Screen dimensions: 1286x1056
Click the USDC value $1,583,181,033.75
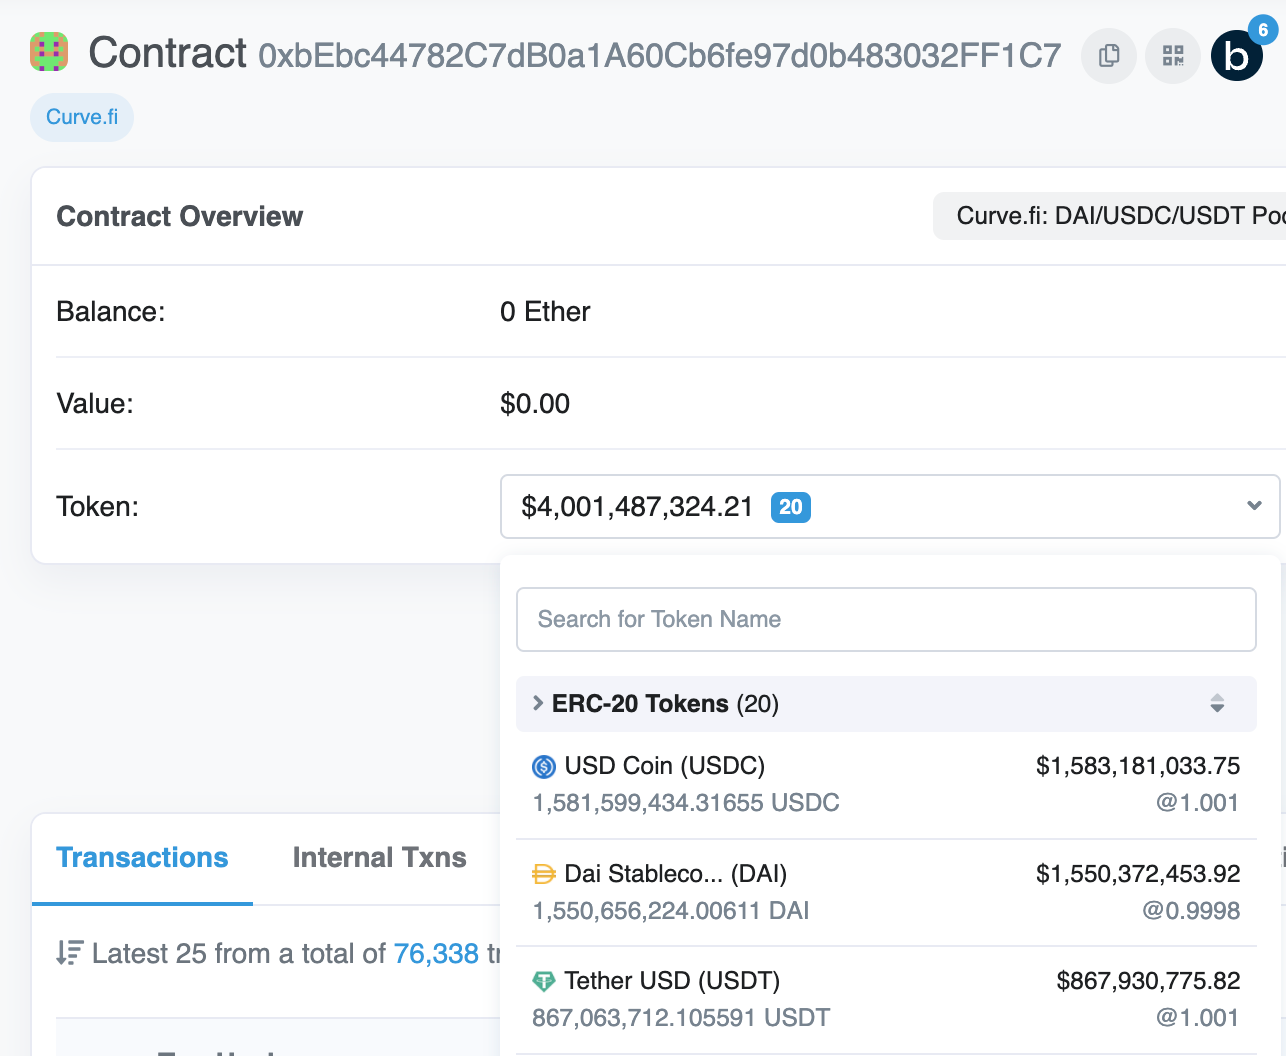pyautogui.click(x=1138, y=766)
